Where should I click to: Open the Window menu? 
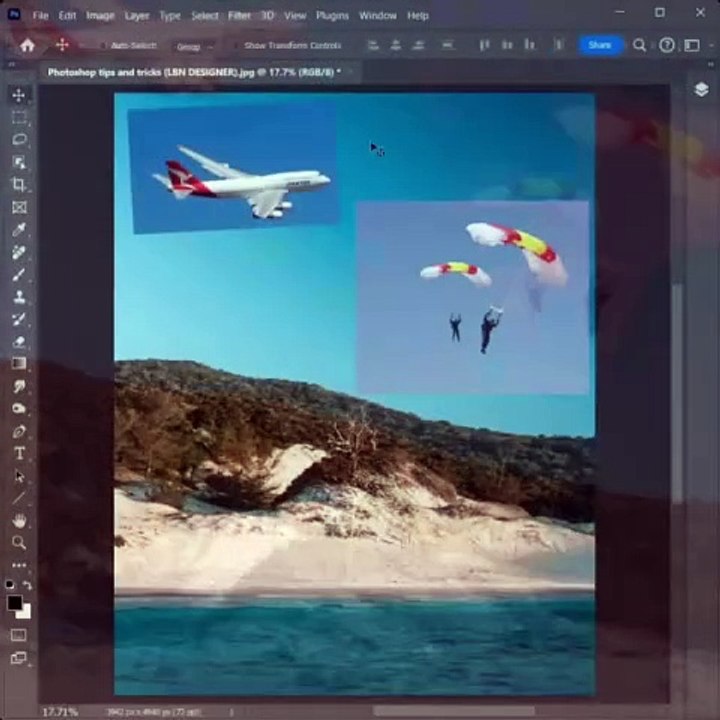pos(377,16)
